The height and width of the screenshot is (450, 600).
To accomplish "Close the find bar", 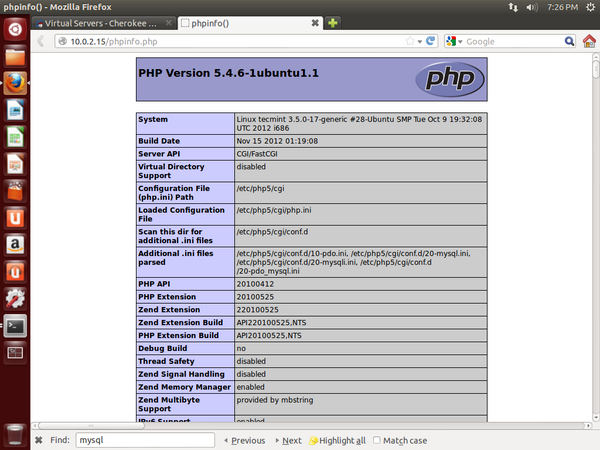I will (x=39, y=440).
